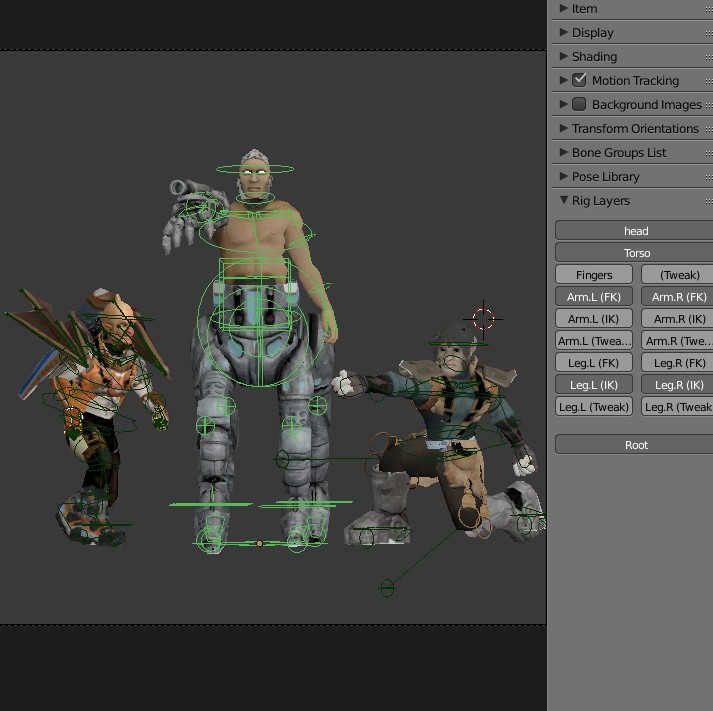Toggle the Arm.L (Tweak) layer

(x=594, y=340)
